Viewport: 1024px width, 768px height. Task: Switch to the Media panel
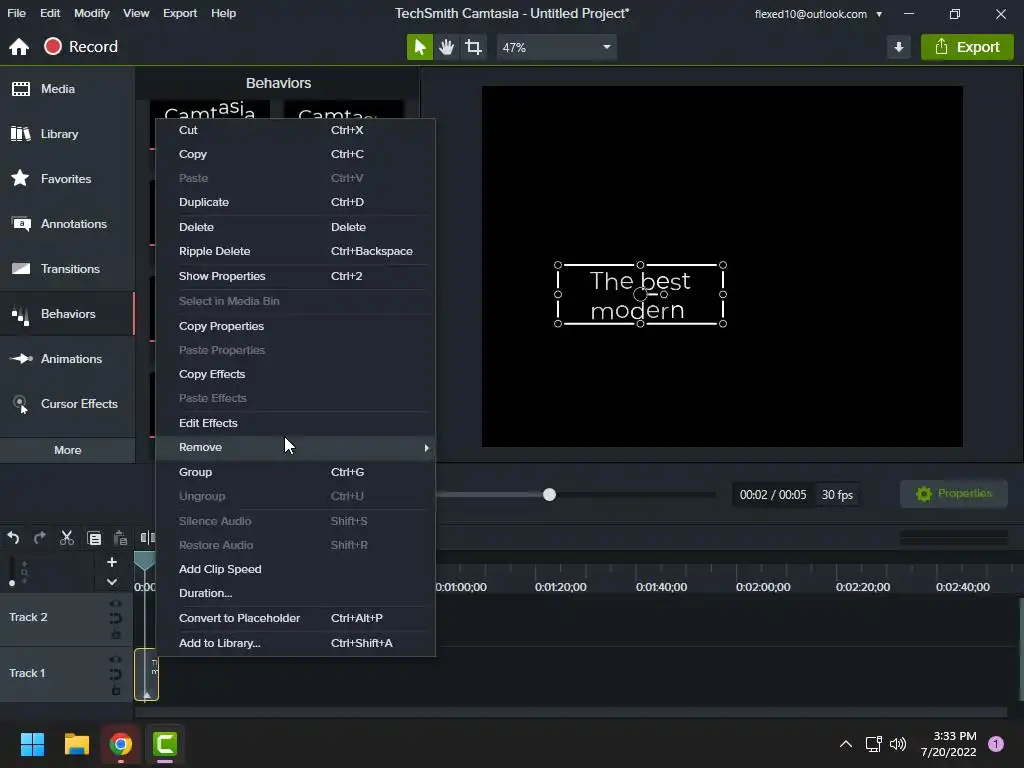pyautogui.click(x=67, y=89)
